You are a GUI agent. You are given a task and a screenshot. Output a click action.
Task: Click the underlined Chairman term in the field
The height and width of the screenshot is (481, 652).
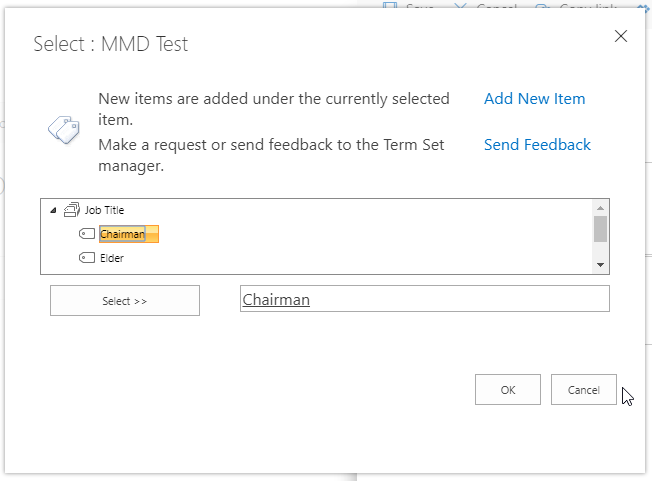276,299
